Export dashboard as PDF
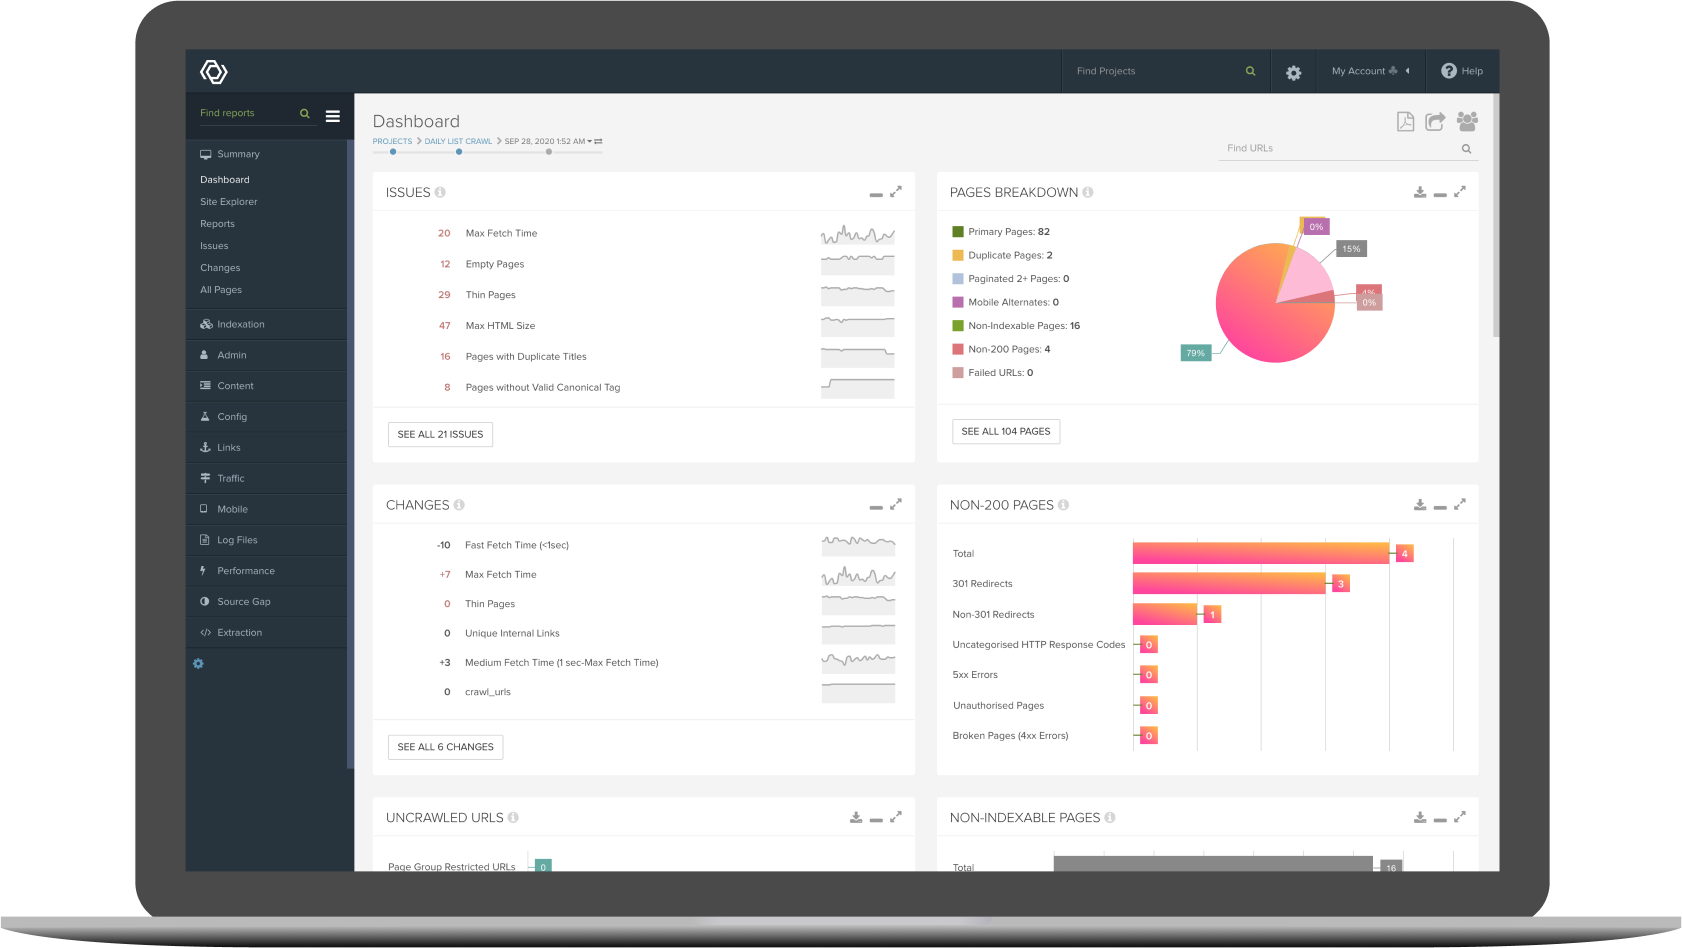The image size is (1682, 948). 1405,122
